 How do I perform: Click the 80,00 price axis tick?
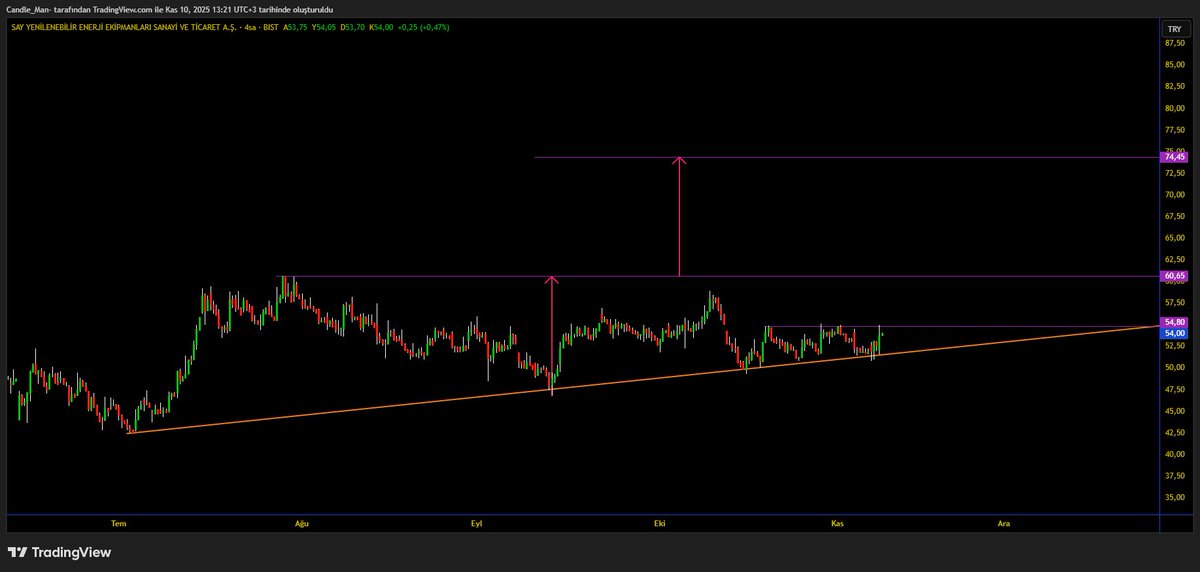point(1174,108)
